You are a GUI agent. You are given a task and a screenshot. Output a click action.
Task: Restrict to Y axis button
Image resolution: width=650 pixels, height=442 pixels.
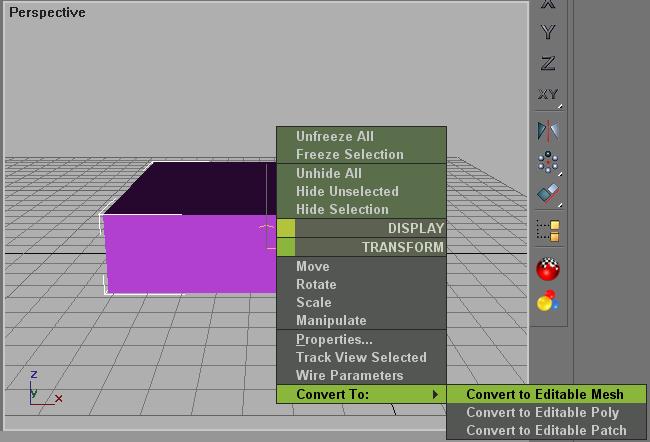point(548,32)
